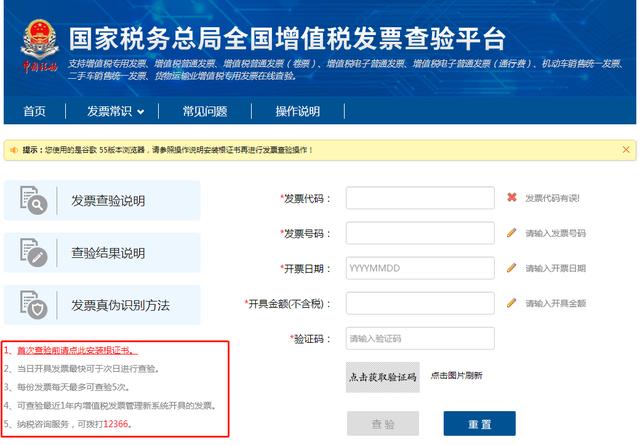The height and width of the screenshot is (445, 640).
Task: Click the 发票代码有误! error message
Action: pyautogui.click(x=552, y=198)
